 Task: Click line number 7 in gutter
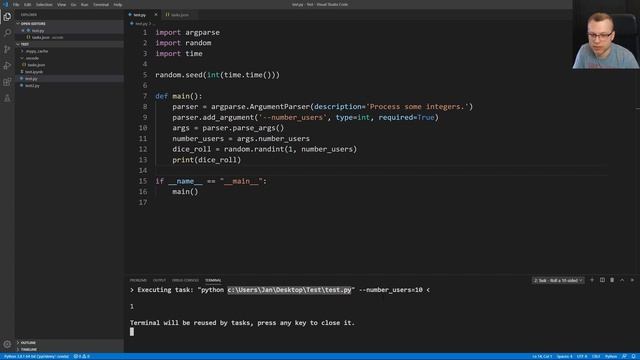tap(144, 96)
